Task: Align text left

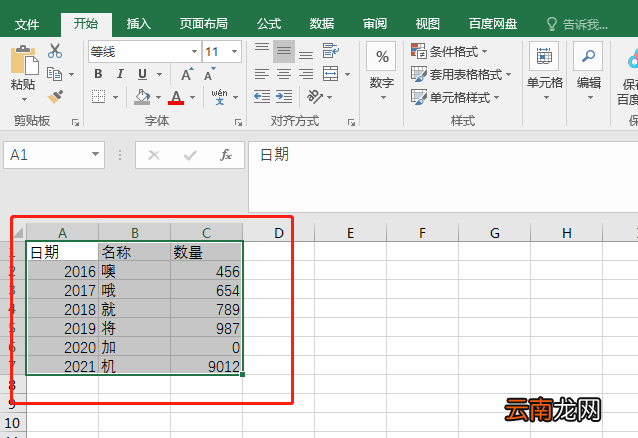Action: (x=262, y=74)
